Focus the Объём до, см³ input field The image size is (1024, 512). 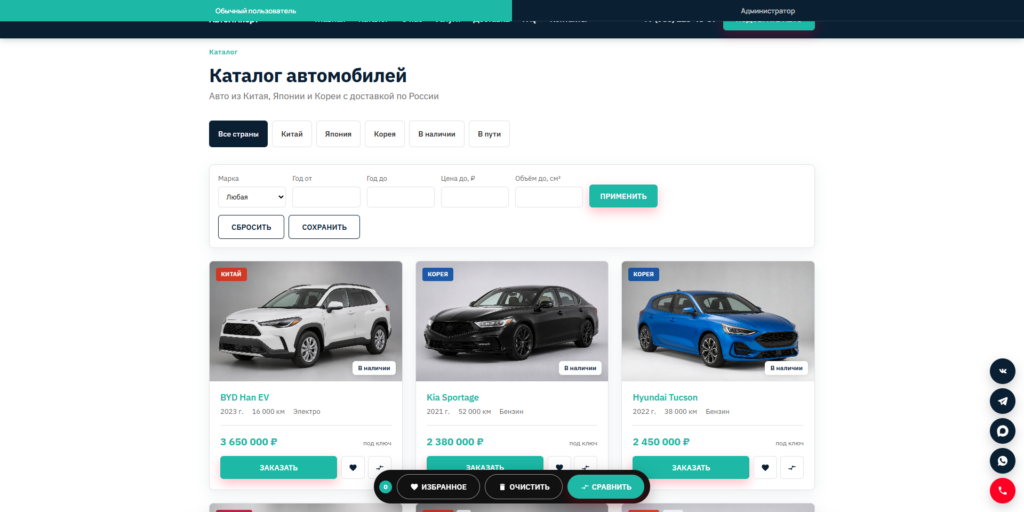pyautogui.click(x=549, y=197)
